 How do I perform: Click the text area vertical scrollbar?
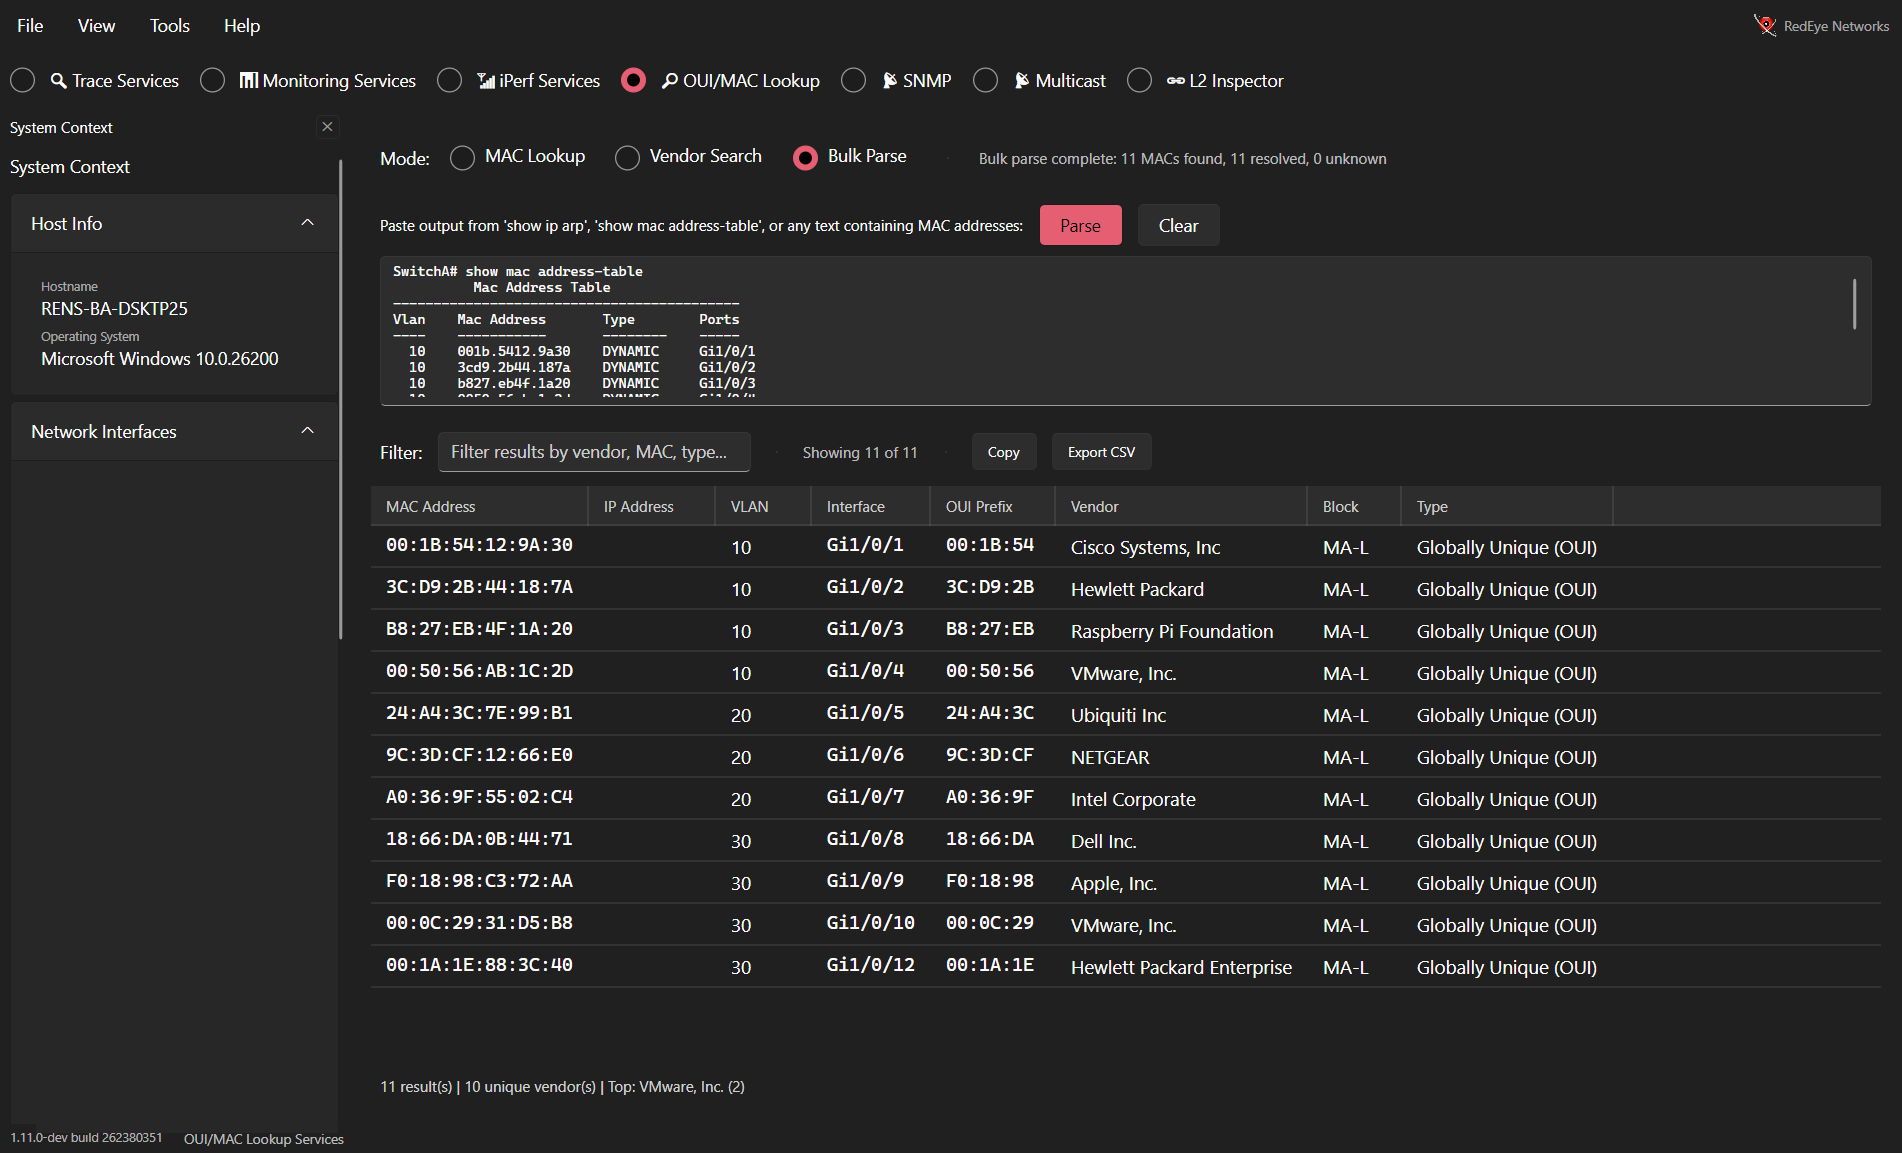pyautogui.click(x=1854, y=304)
